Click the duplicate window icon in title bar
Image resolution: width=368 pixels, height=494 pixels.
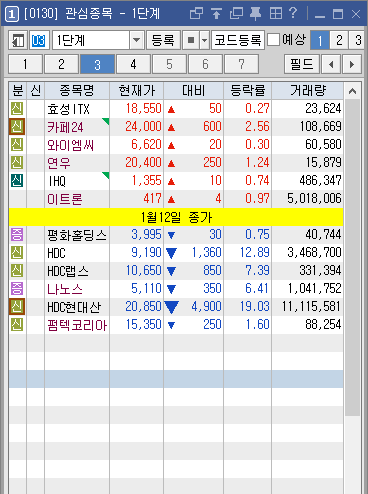pos(236,14)
